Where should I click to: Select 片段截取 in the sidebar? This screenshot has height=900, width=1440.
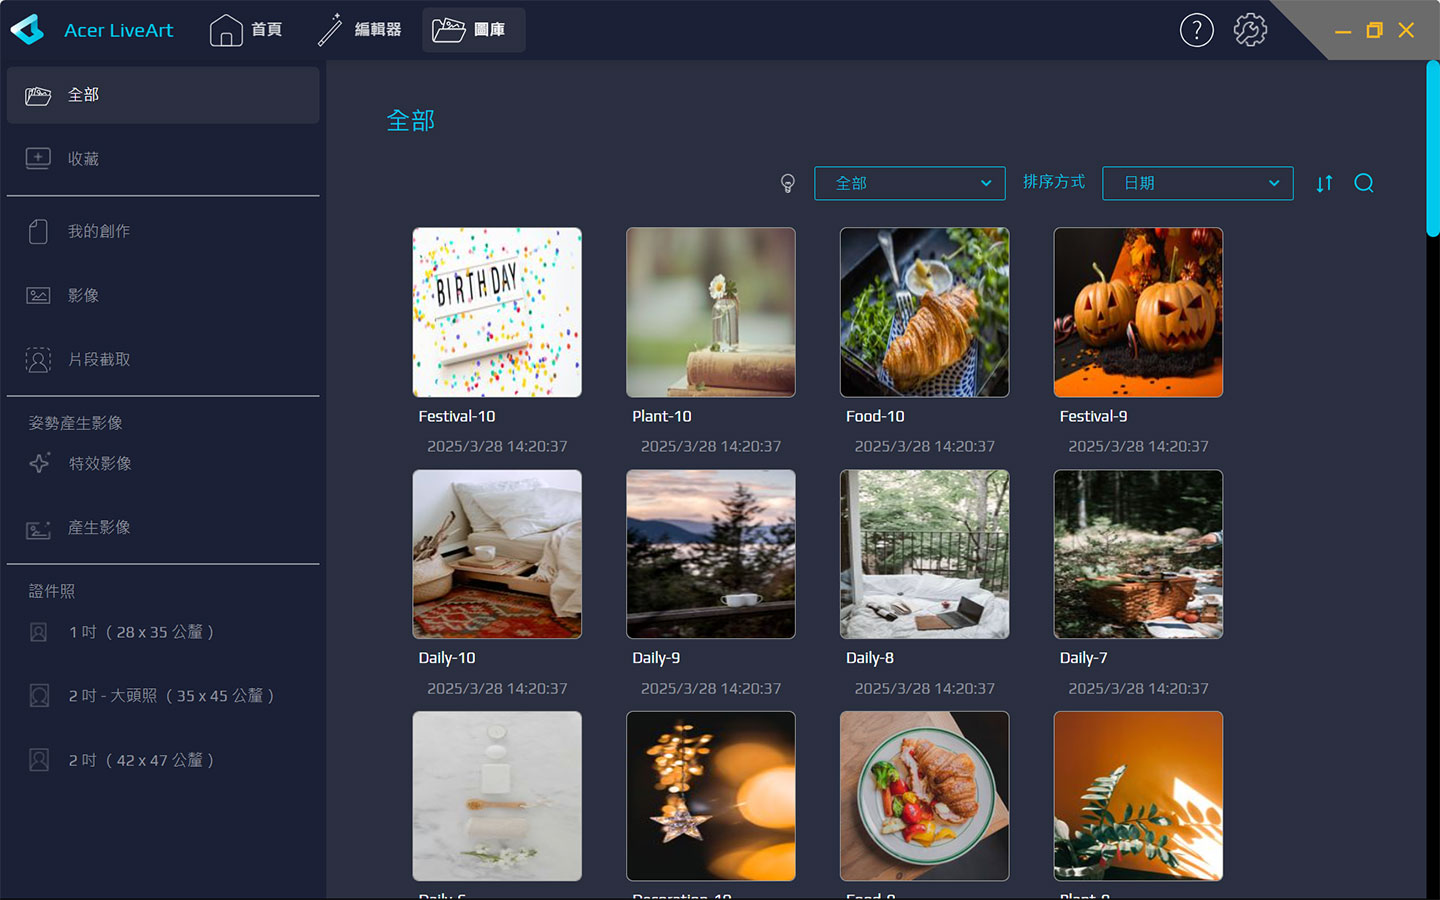point(98,359)
